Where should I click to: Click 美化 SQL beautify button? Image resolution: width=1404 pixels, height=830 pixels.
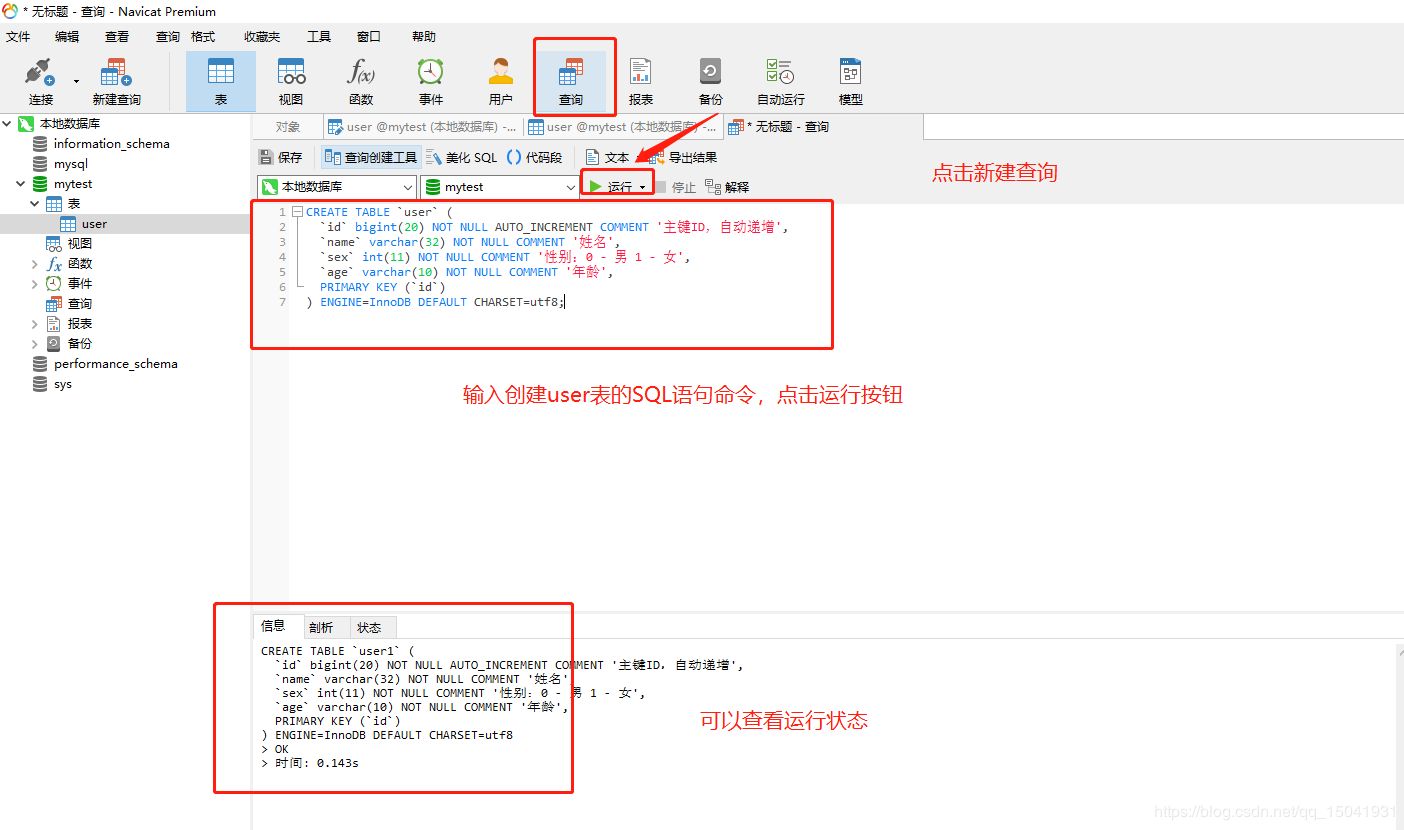462,157
